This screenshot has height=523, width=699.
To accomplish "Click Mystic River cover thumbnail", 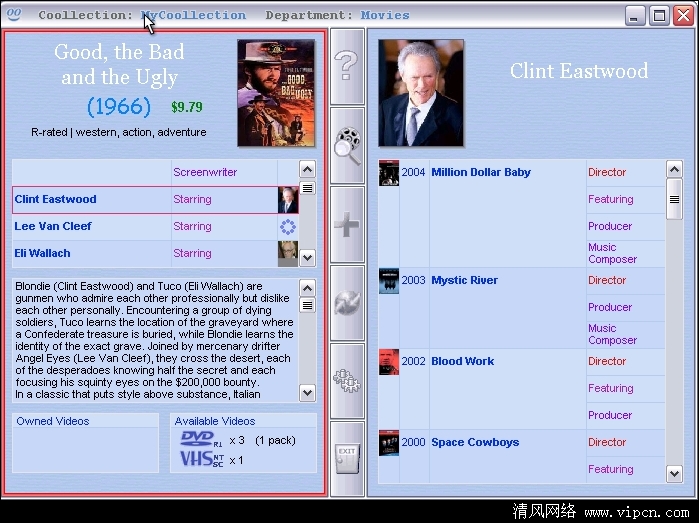I will pos(389,281).
